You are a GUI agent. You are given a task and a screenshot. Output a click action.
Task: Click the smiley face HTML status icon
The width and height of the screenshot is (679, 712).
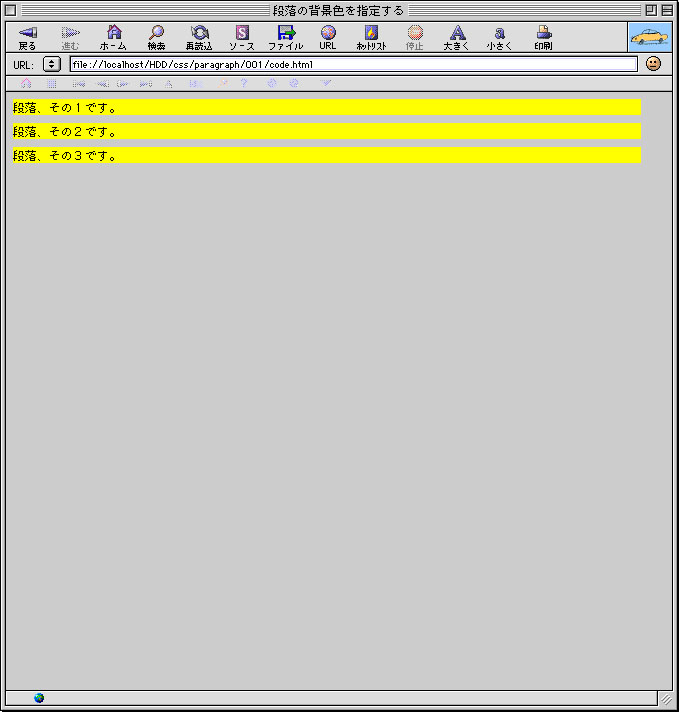point(653,64)
